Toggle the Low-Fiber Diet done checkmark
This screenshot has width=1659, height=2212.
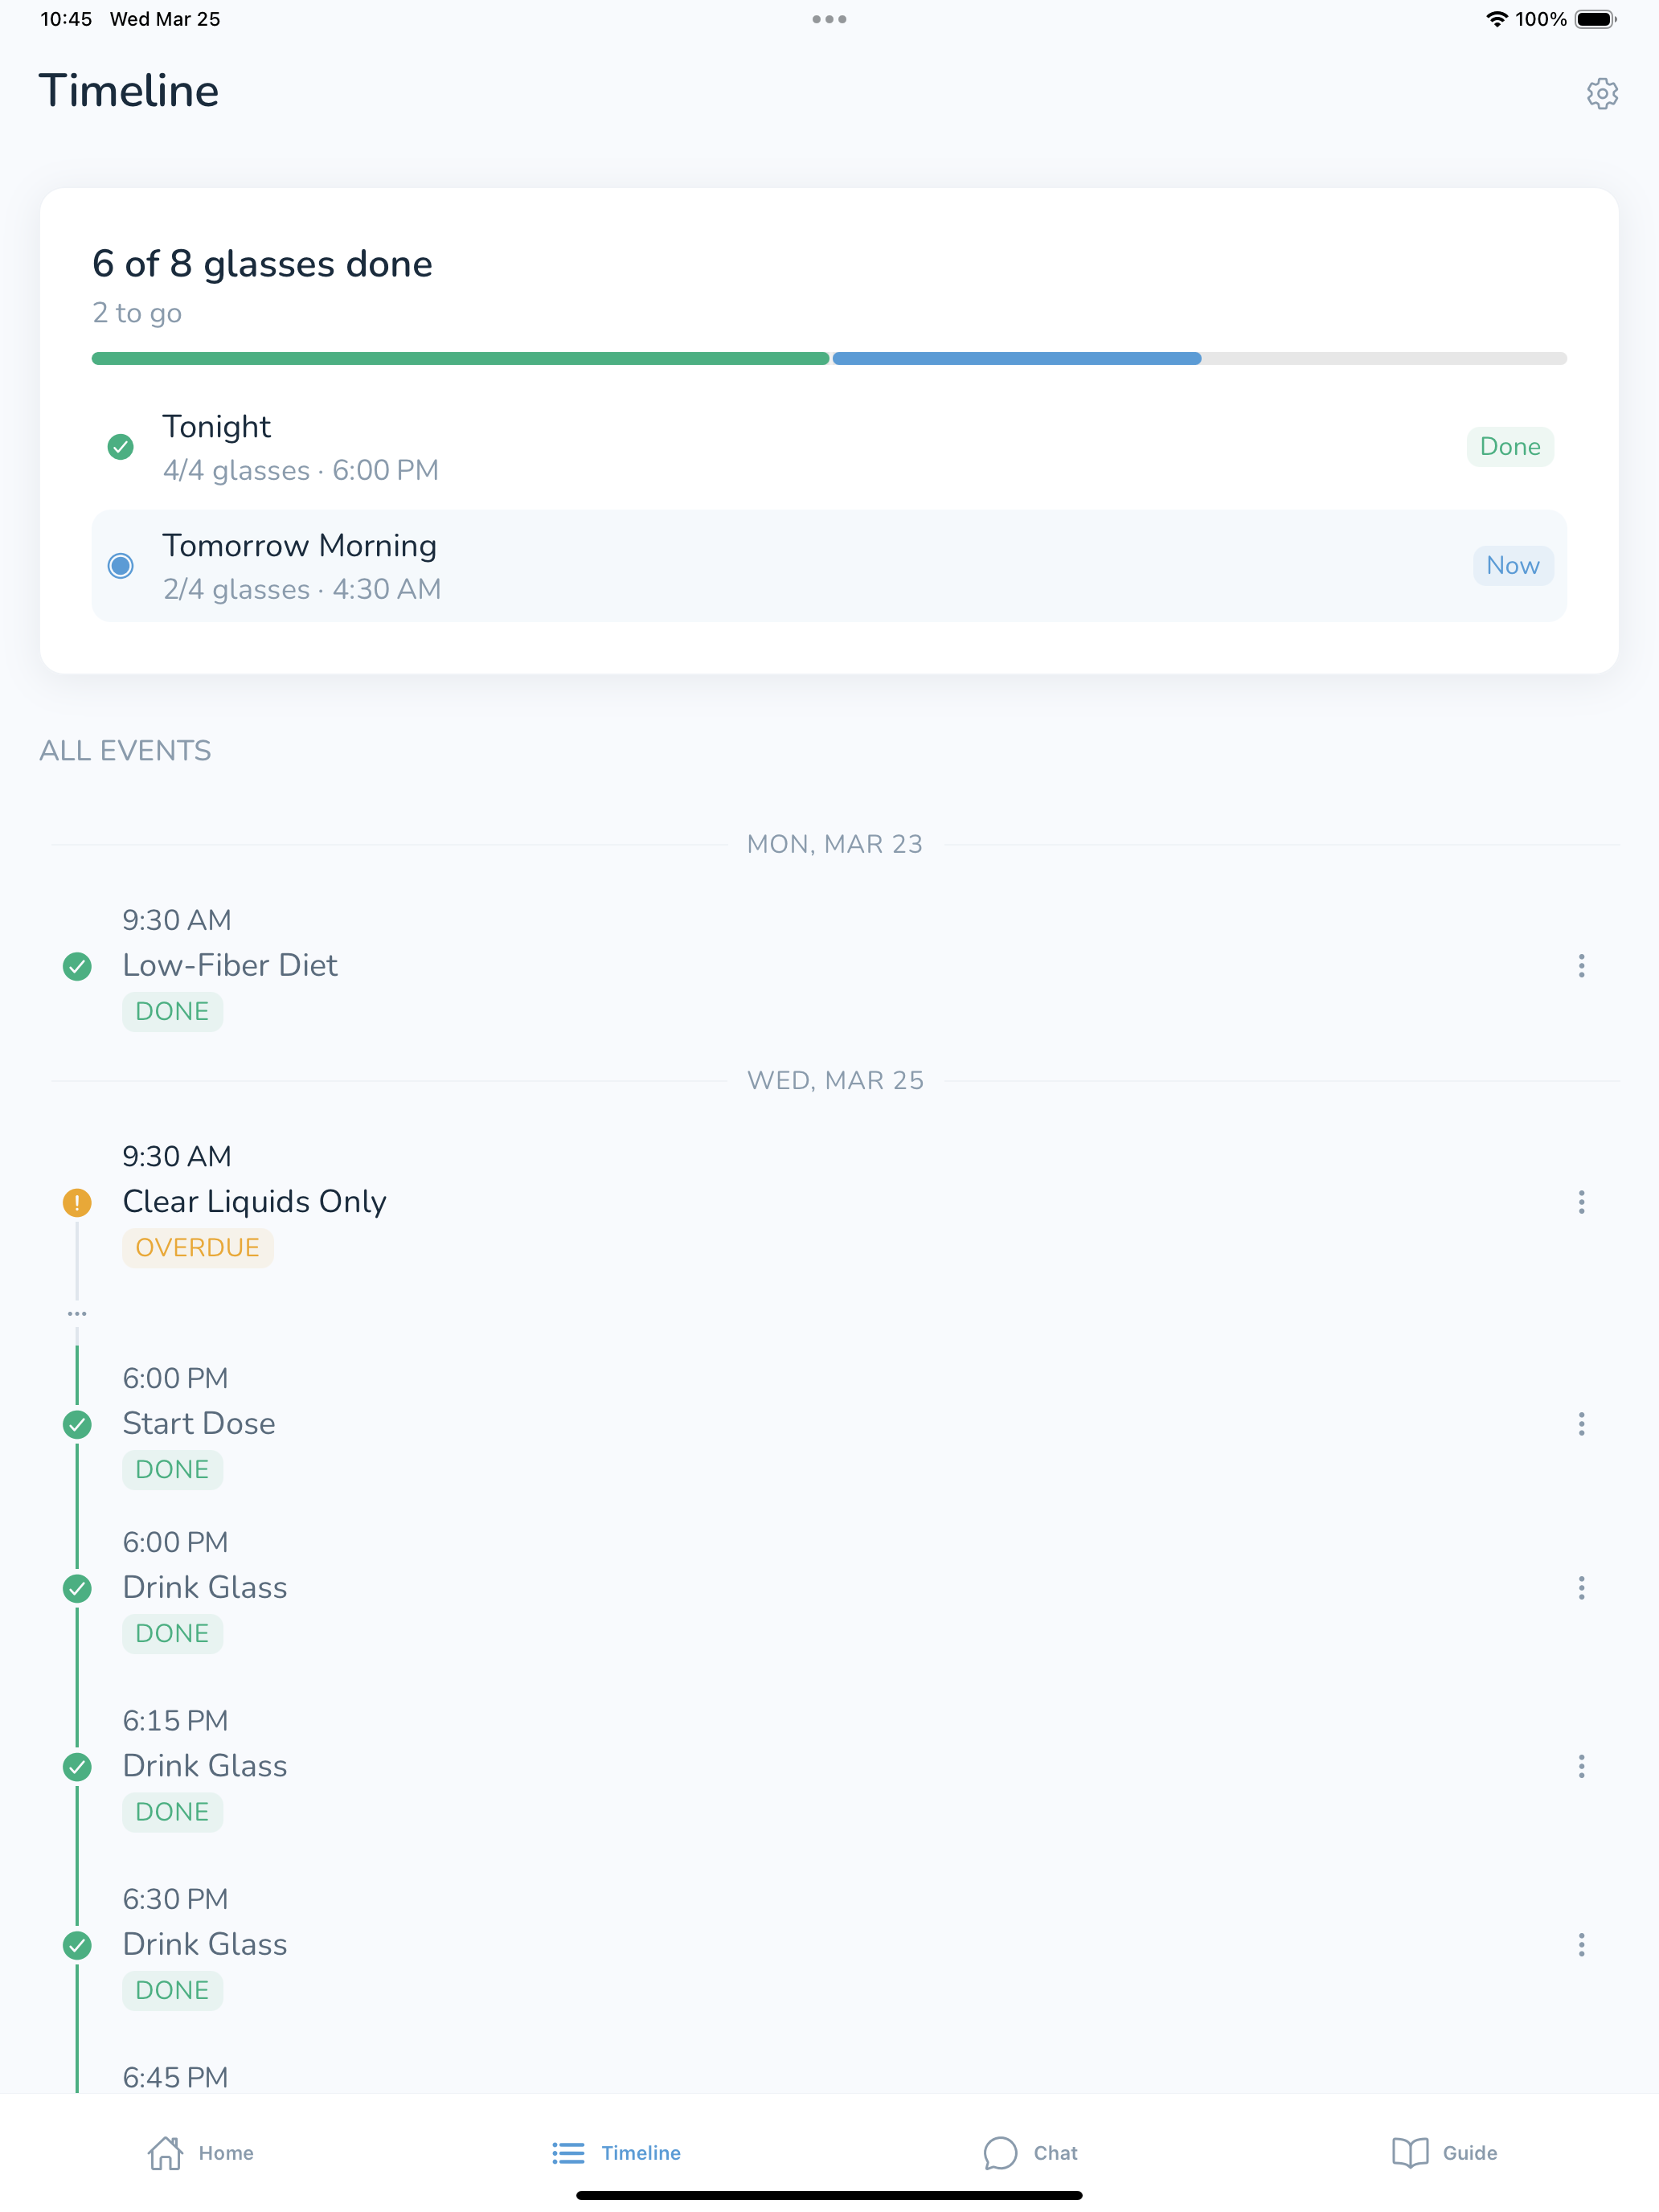tap(77, 967)
